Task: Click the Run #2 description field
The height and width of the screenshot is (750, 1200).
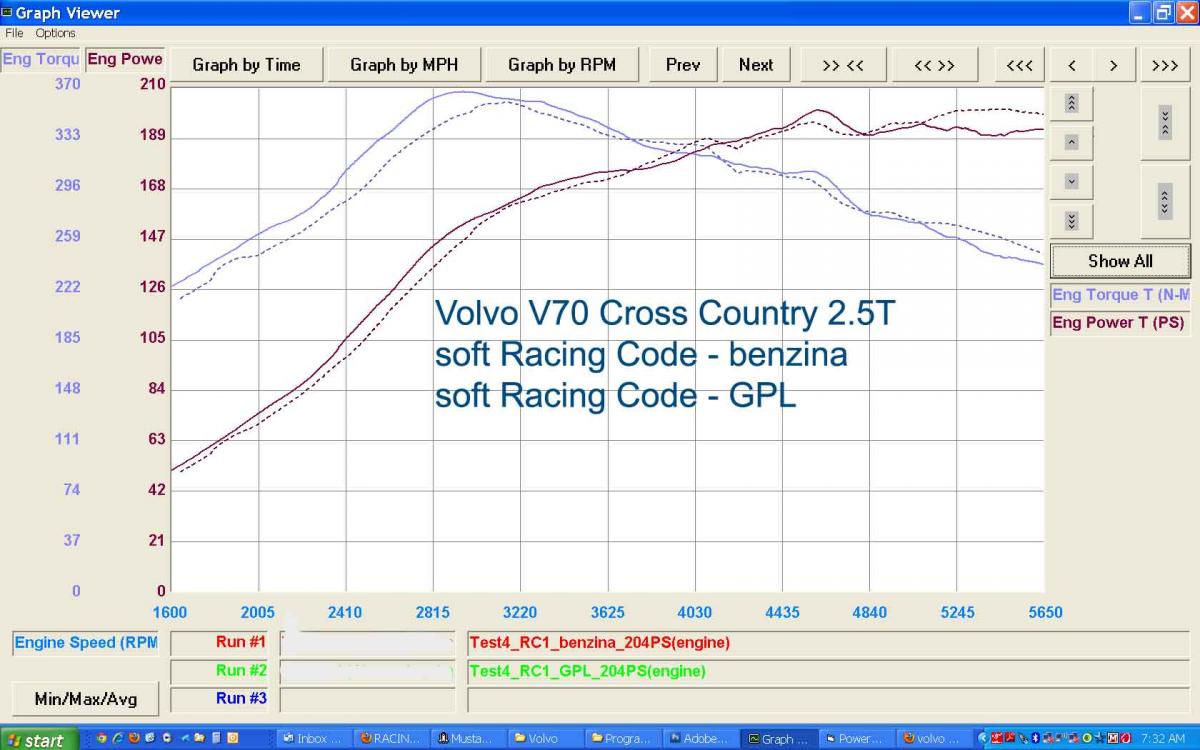Action: [x=829, y=671]
